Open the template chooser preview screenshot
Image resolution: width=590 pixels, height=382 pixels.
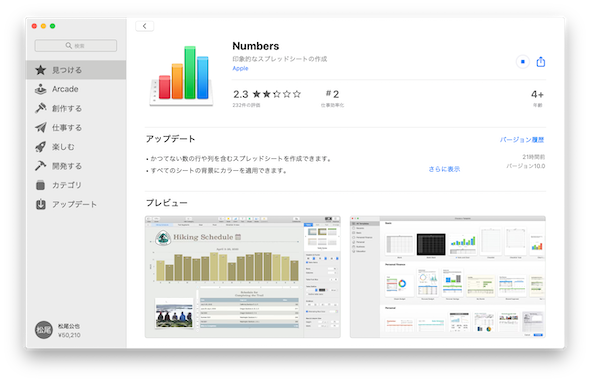(447, 277)
